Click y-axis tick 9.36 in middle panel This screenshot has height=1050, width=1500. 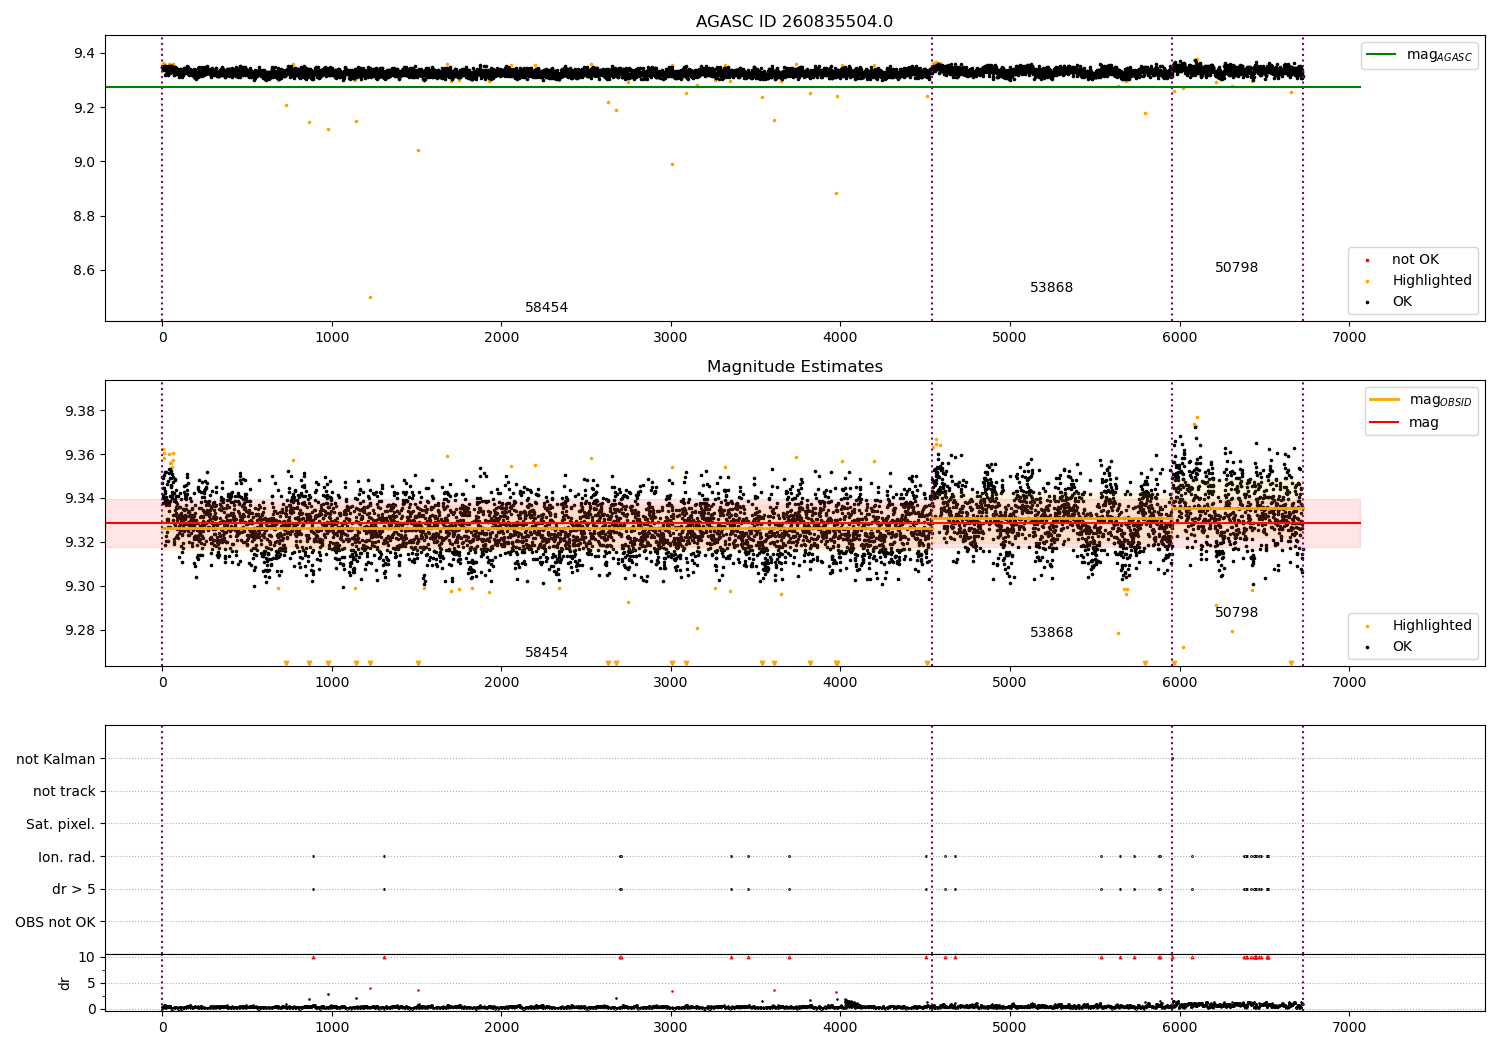click(x=80, y=455)
